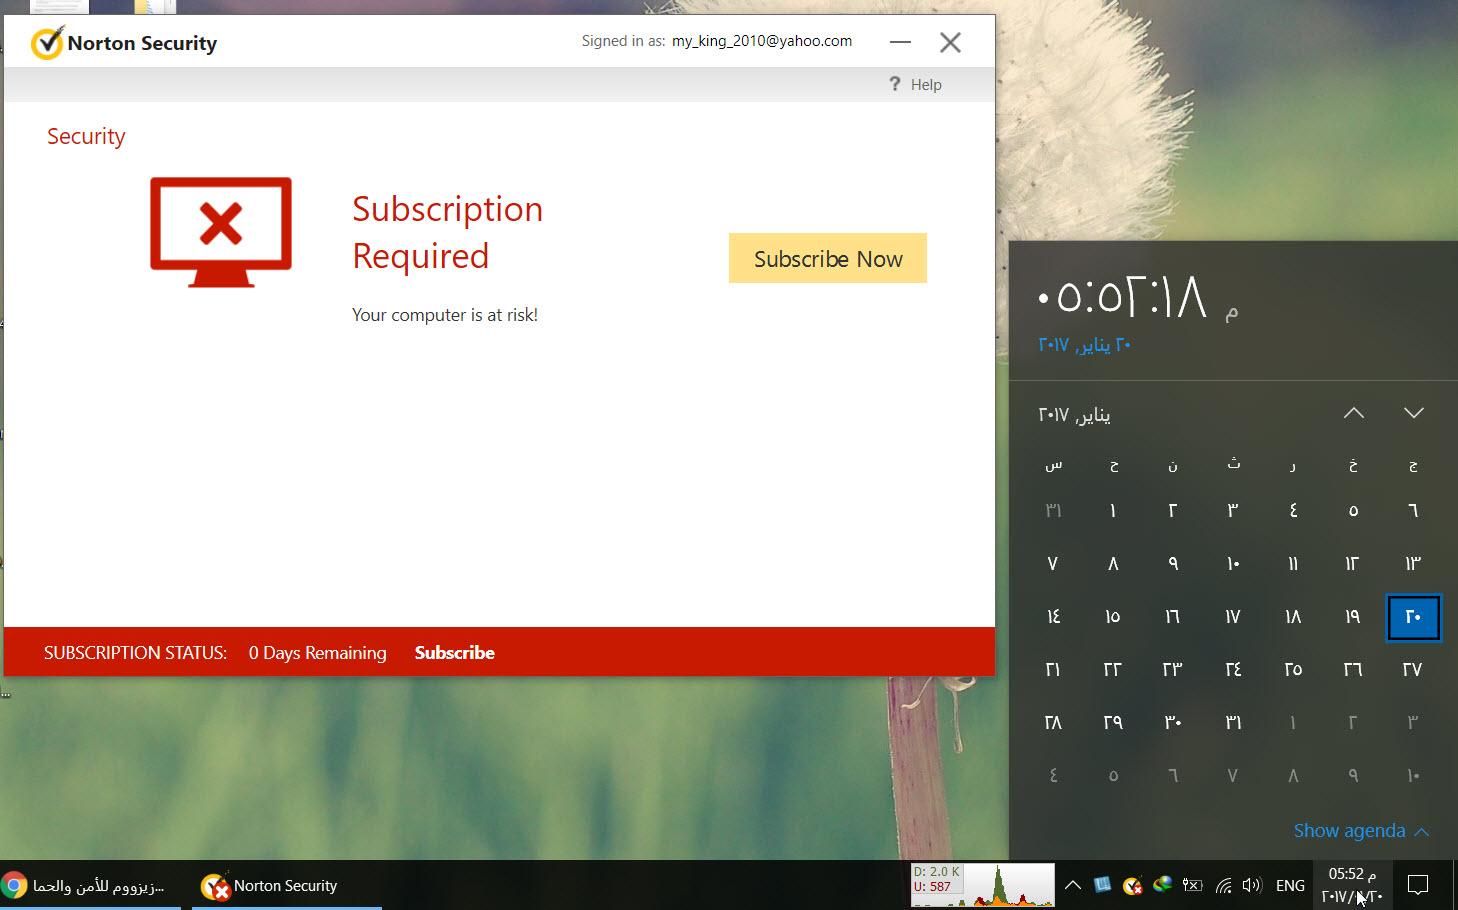
Task: Click the Help link in Norton
Action: [x=926, y=84]
